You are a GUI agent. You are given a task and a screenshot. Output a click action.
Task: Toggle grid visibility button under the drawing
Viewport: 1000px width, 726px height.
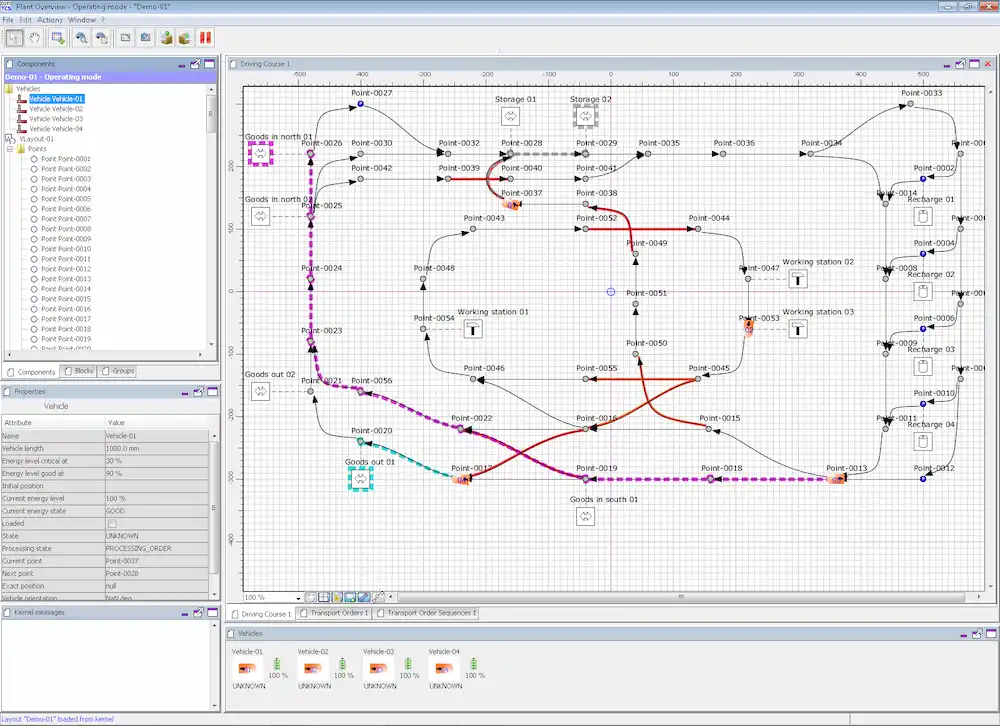pos(324,598)
